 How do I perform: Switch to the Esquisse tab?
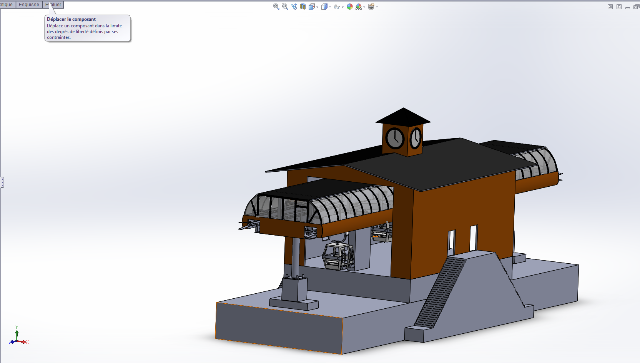[29, 4]
